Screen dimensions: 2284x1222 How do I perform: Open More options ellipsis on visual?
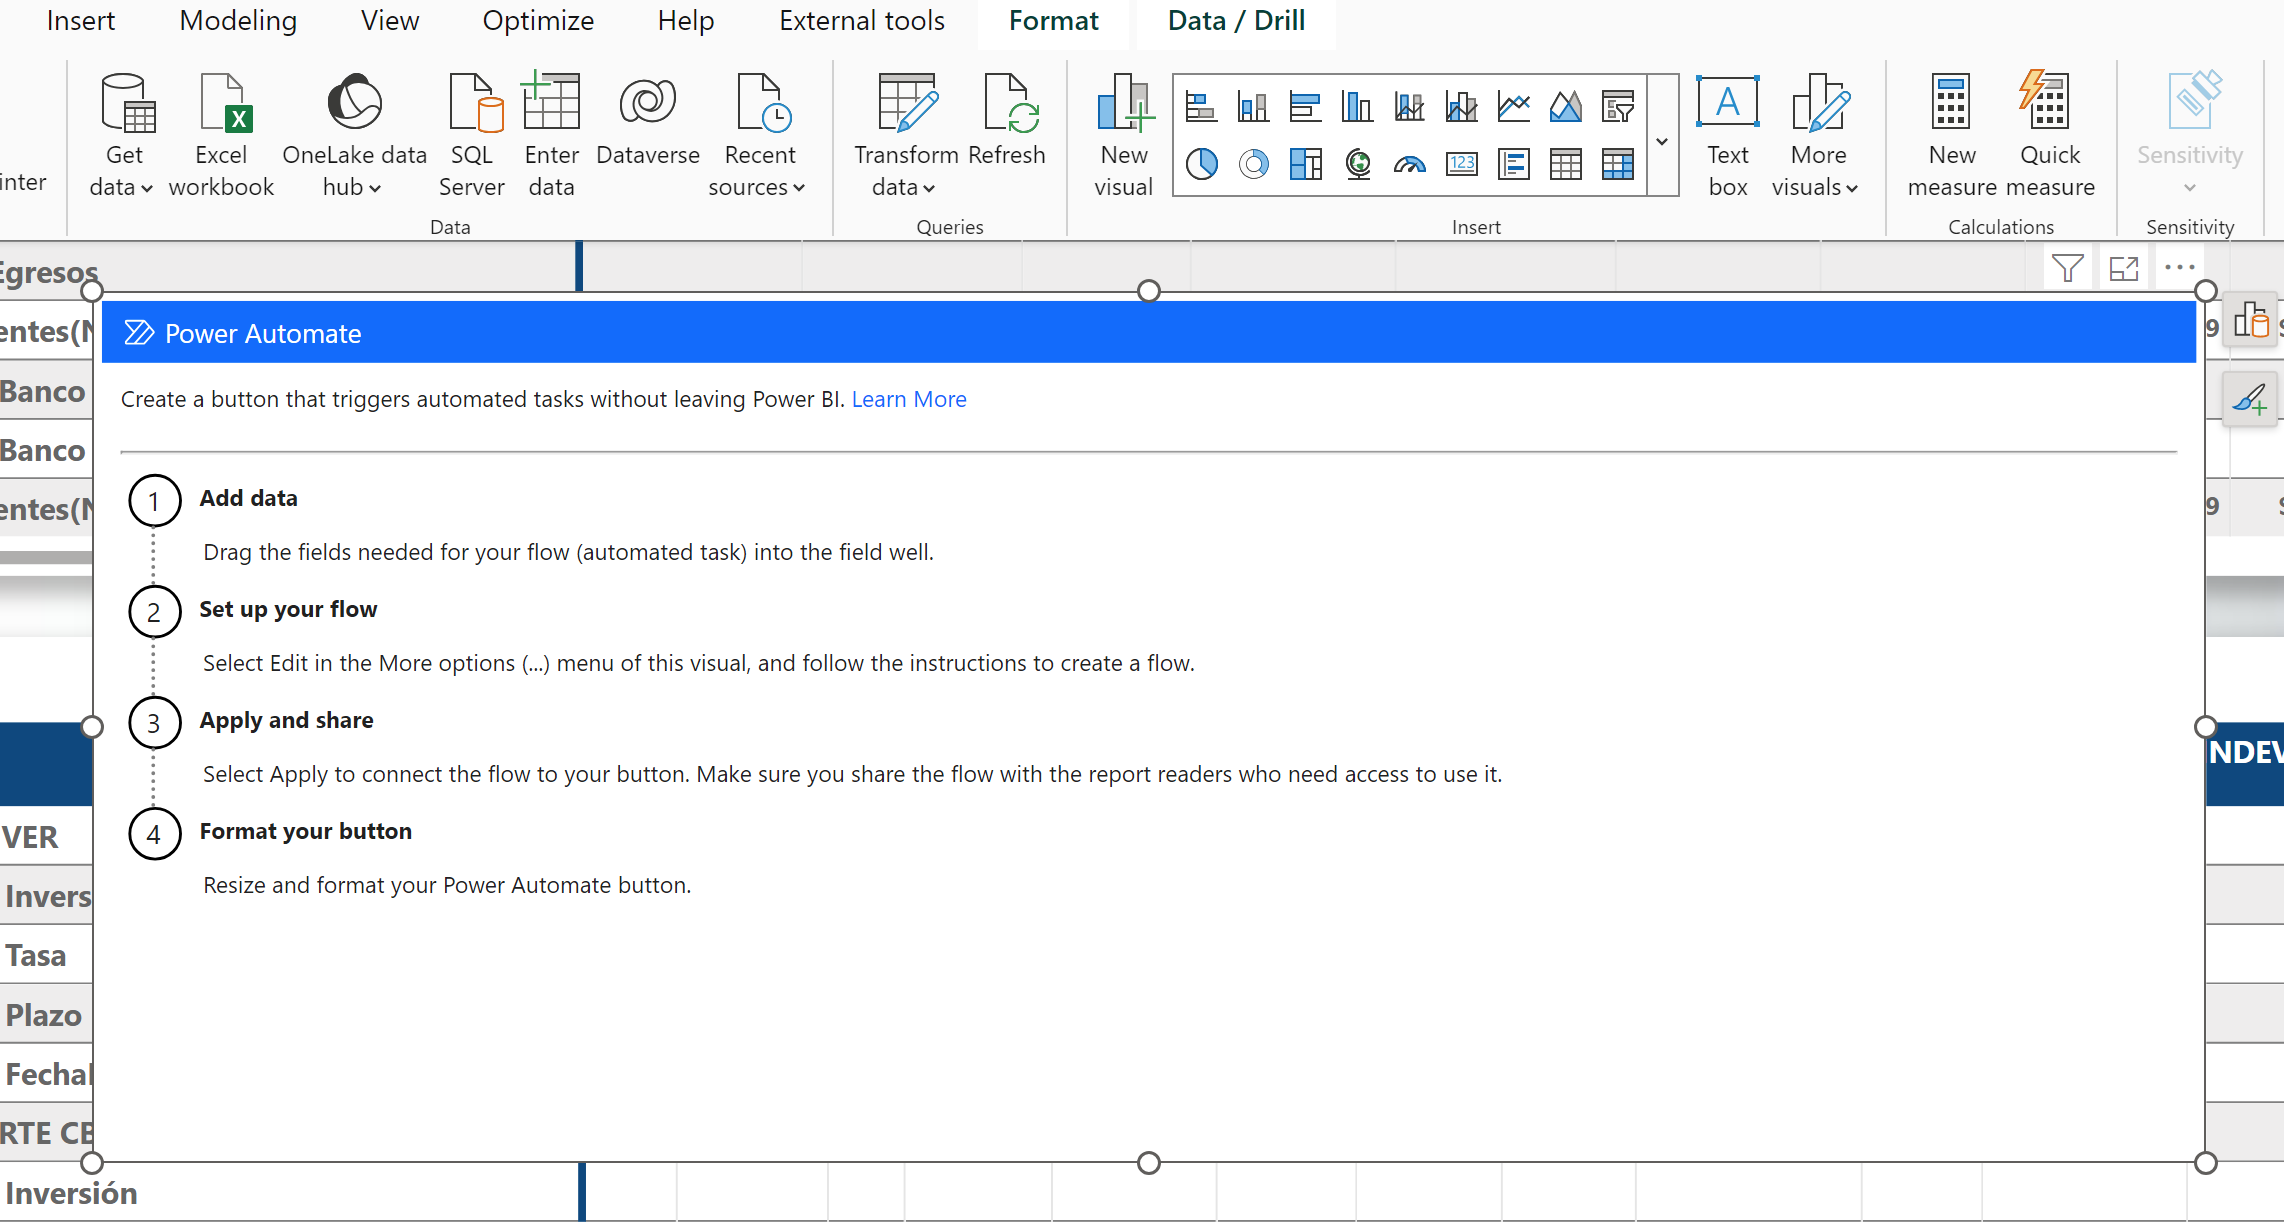[x=2179, y=268]
